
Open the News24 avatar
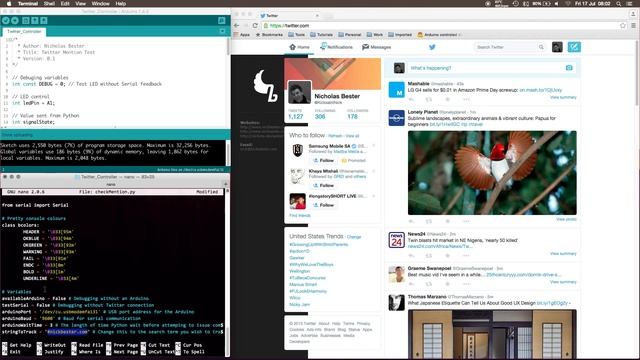point(396,240)
